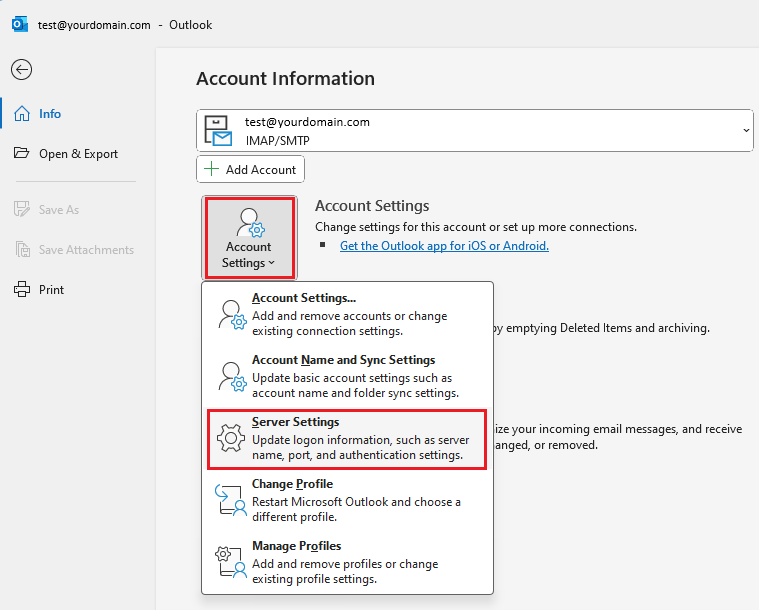Click the Open & Export folder icon
This screenshot has height=610, width=759.
22,154
